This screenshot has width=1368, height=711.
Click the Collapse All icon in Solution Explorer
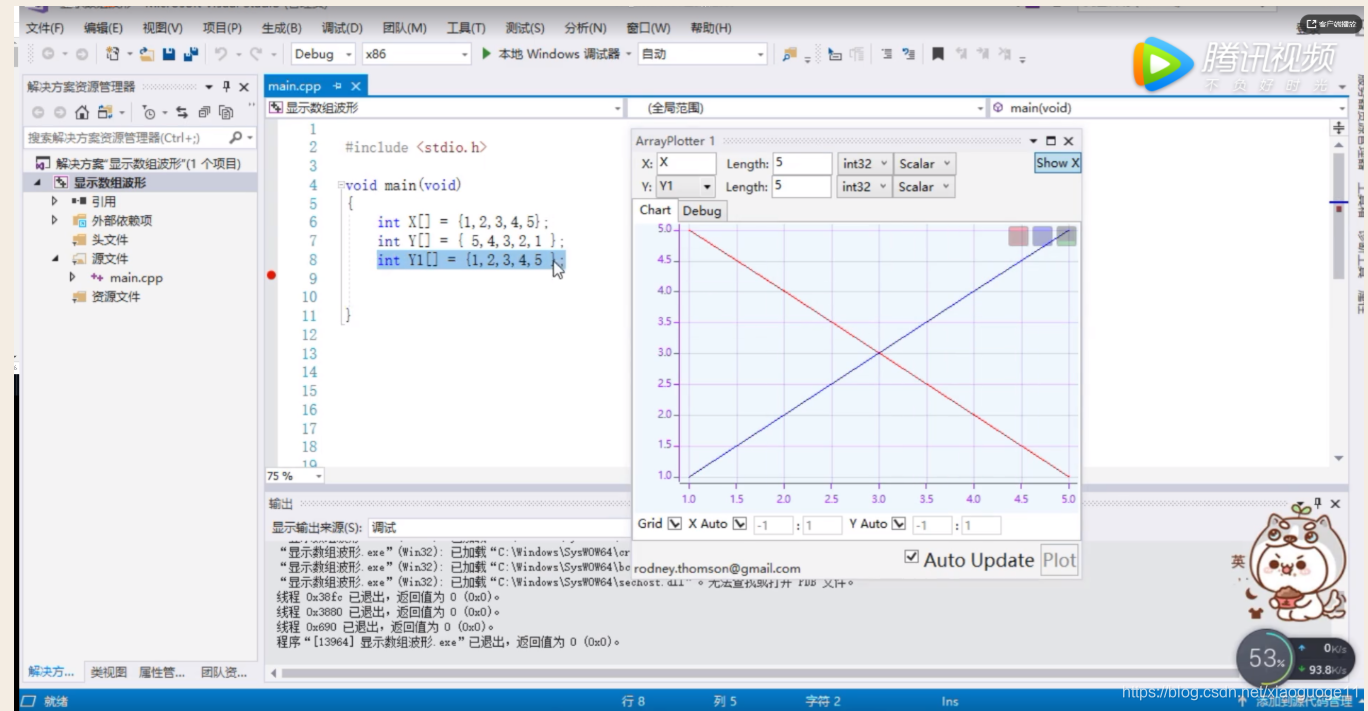point(204,112)
